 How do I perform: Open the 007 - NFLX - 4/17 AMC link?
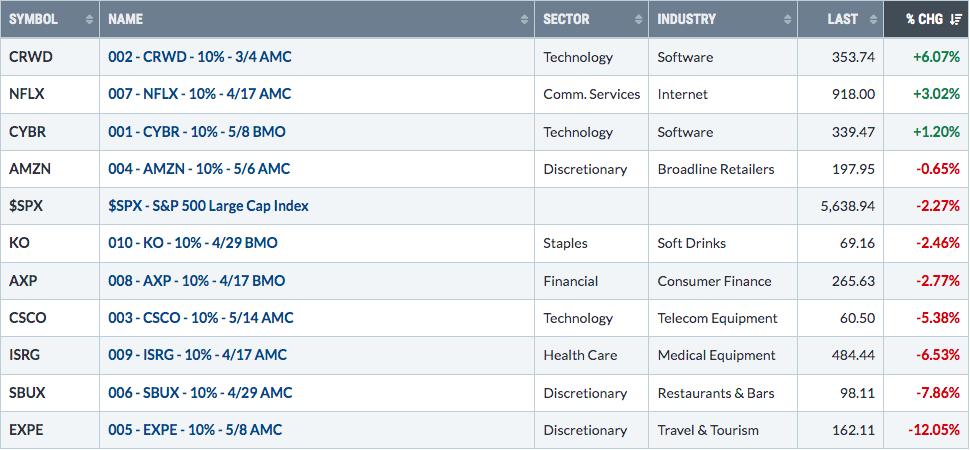click(x=199, y=94)
